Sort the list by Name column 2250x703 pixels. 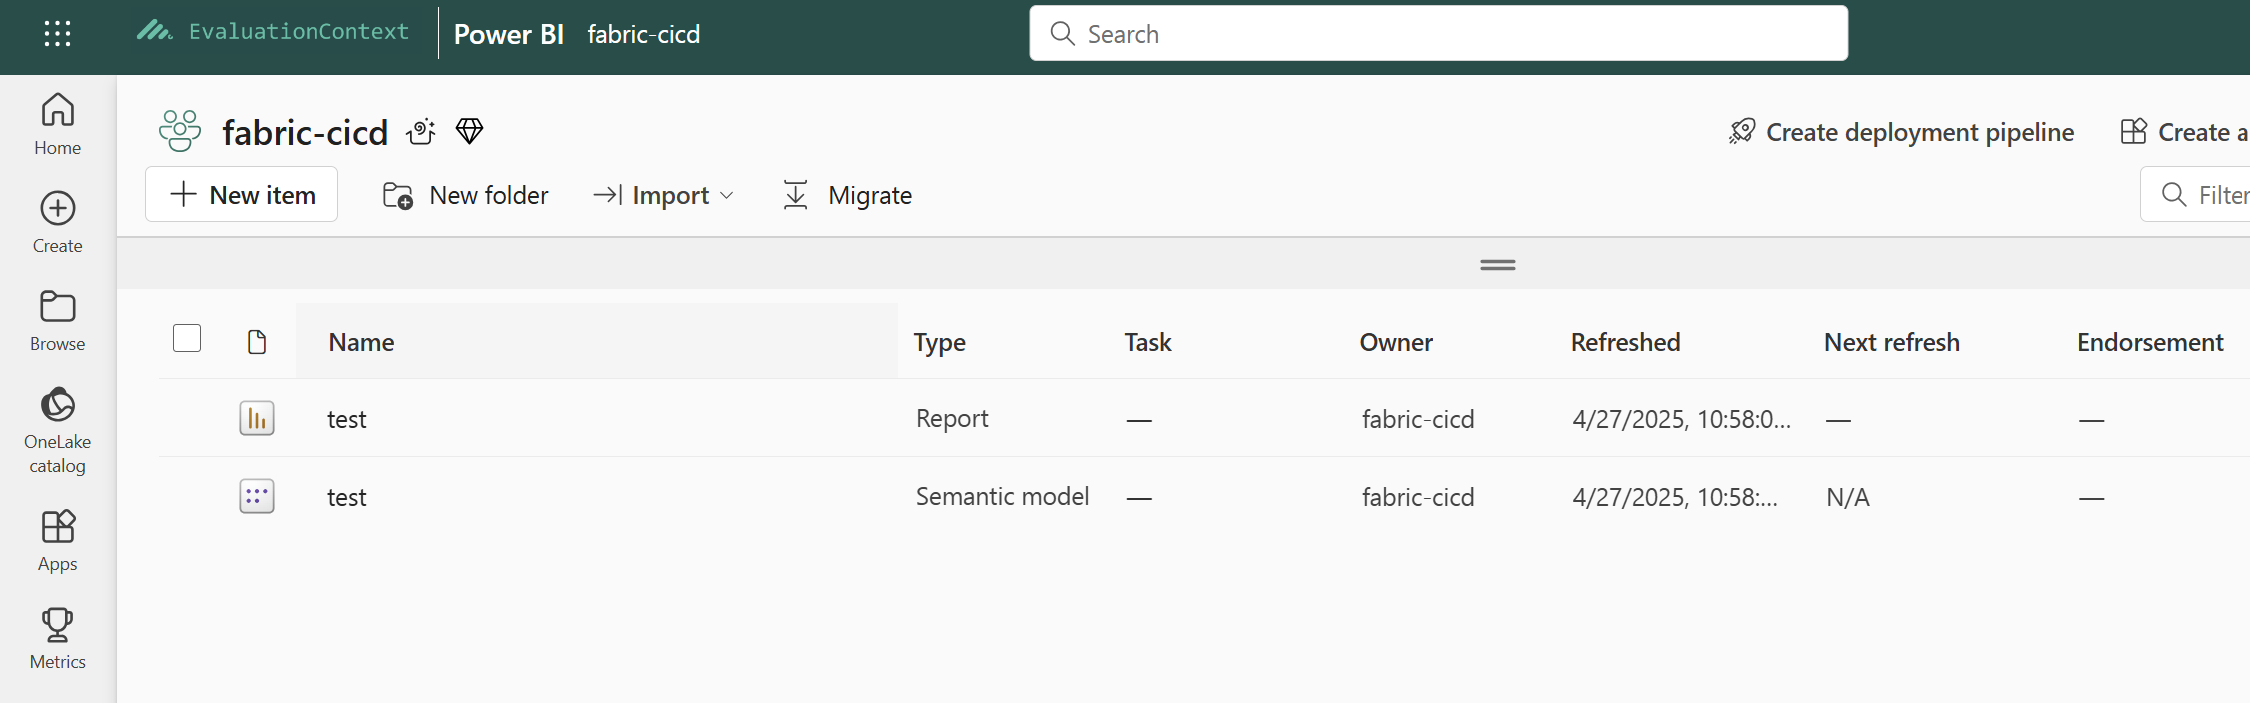coord(361,342)
